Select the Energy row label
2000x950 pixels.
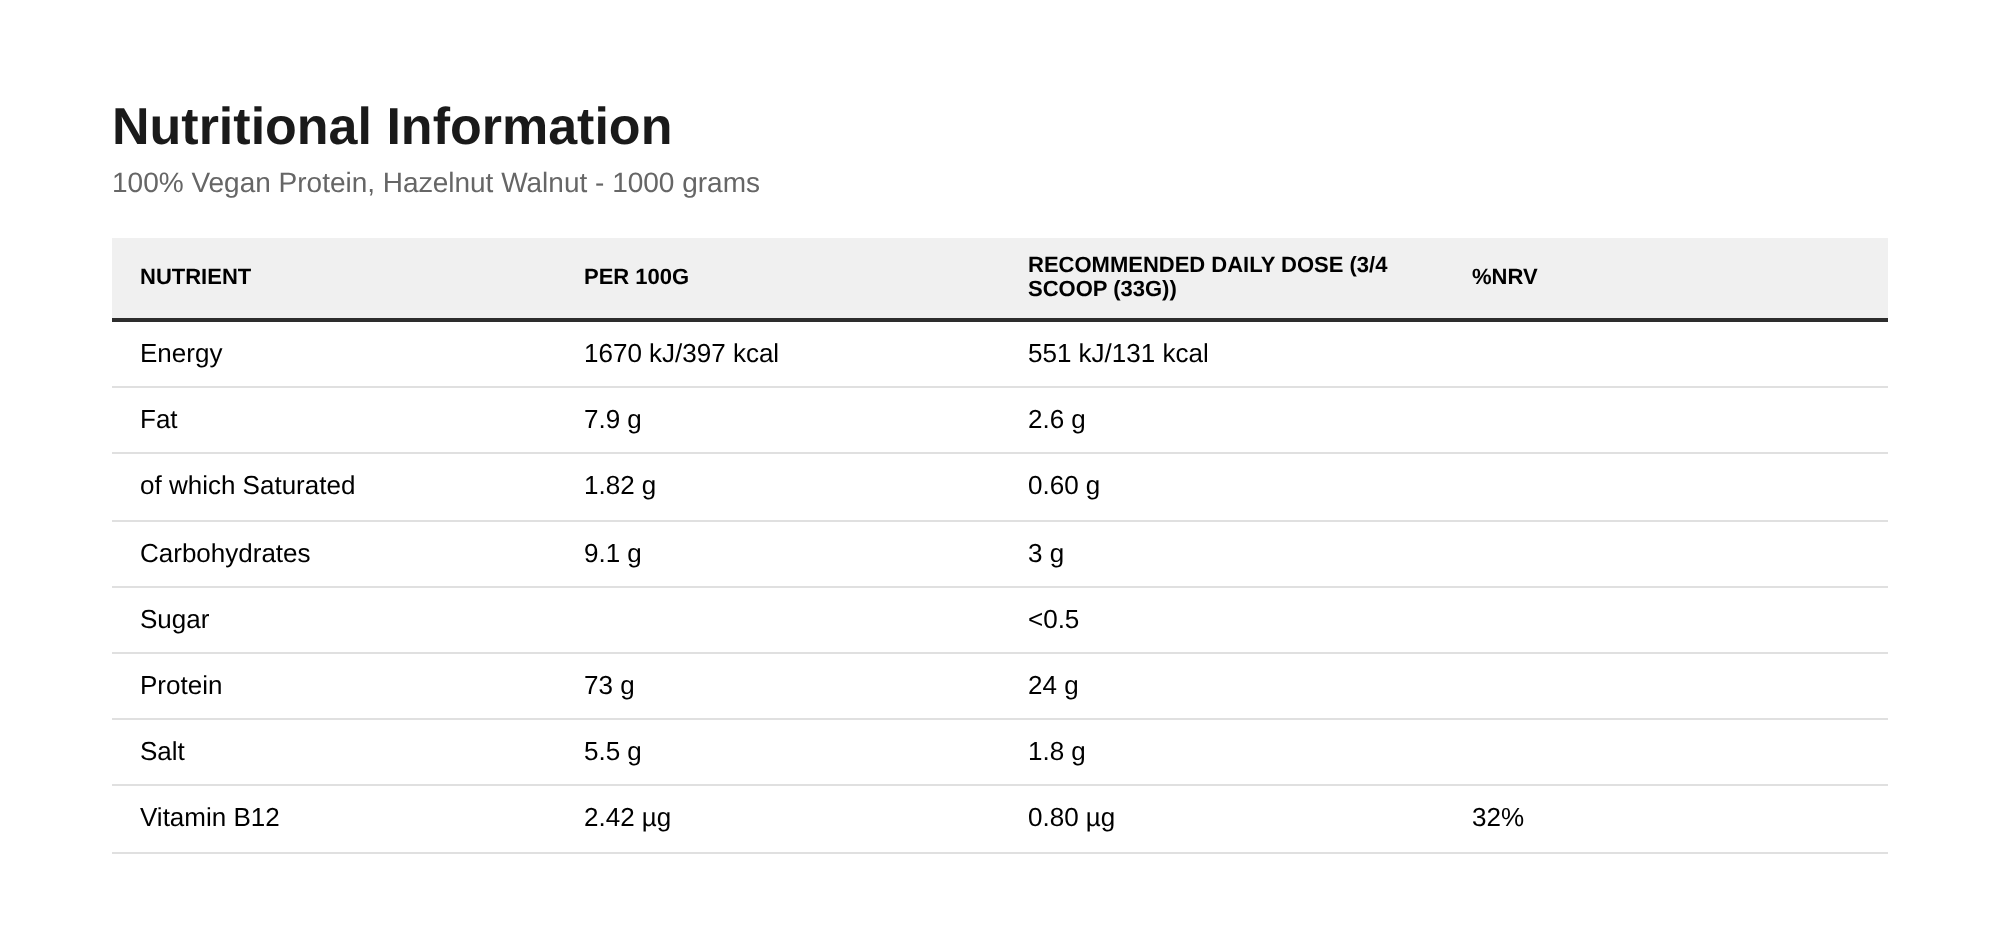coord(181,354)
